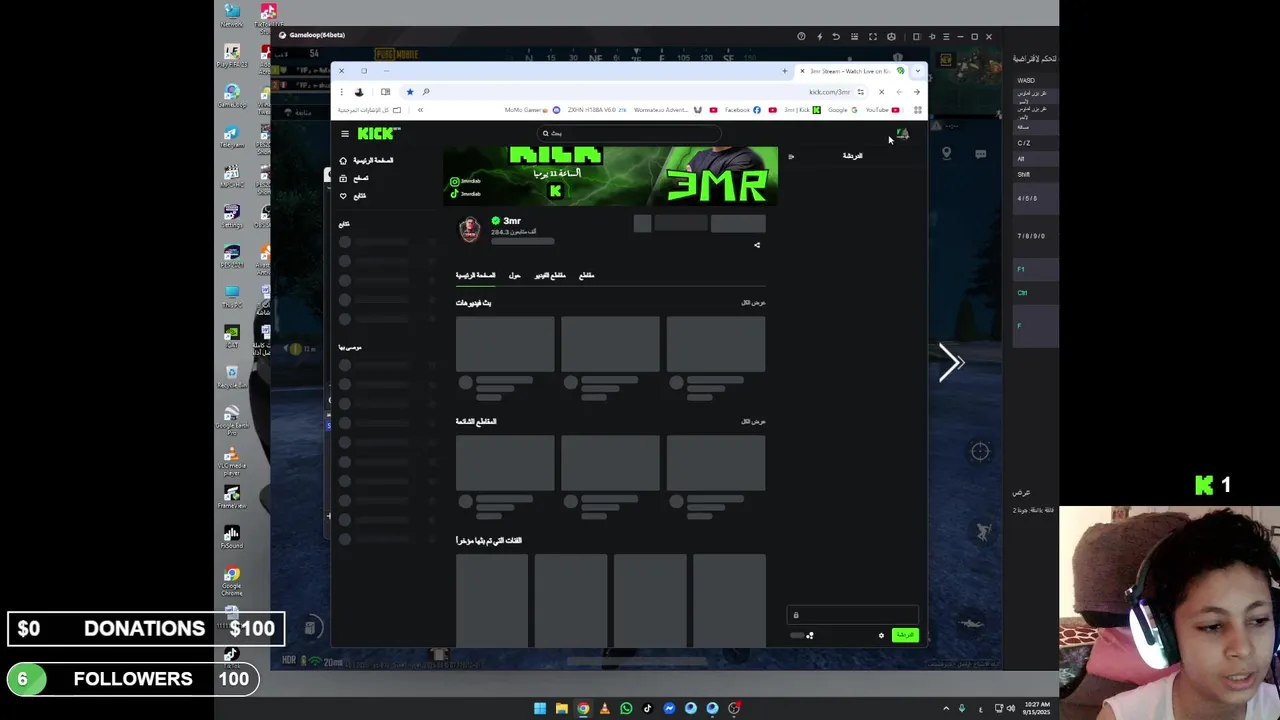Open Gameloop hamburger menu icon
1280x720 pixels.
pos(946,37)
